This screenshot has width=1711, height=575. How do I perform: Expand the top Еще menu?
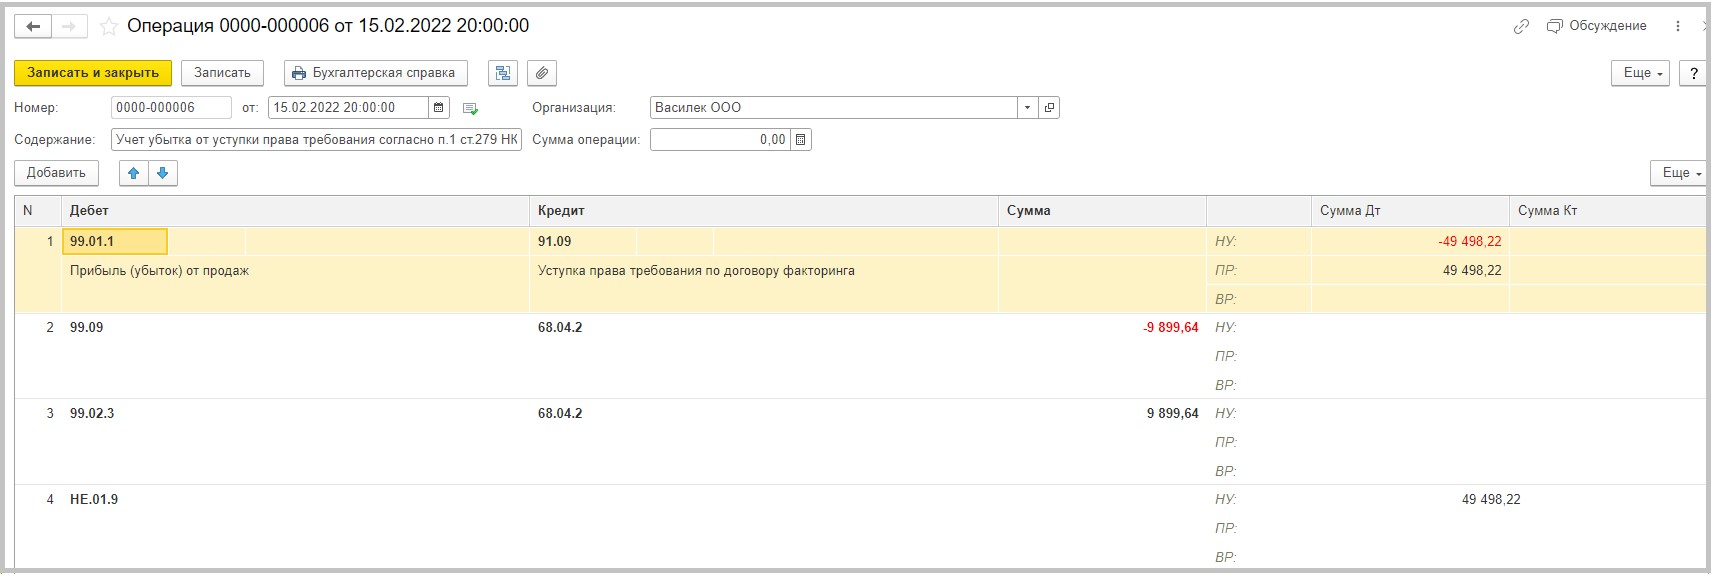tap(1640, 73)
